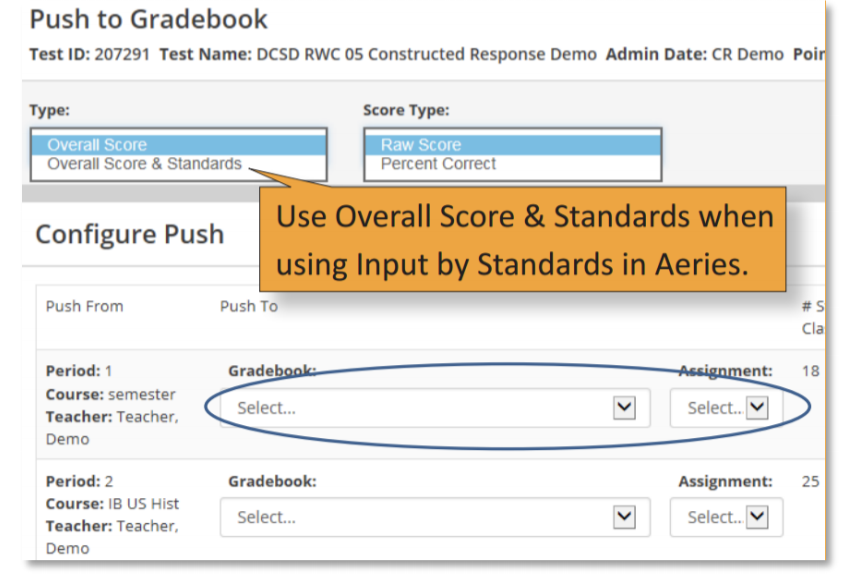Click the Score Type list box

(x=513, y=155)
